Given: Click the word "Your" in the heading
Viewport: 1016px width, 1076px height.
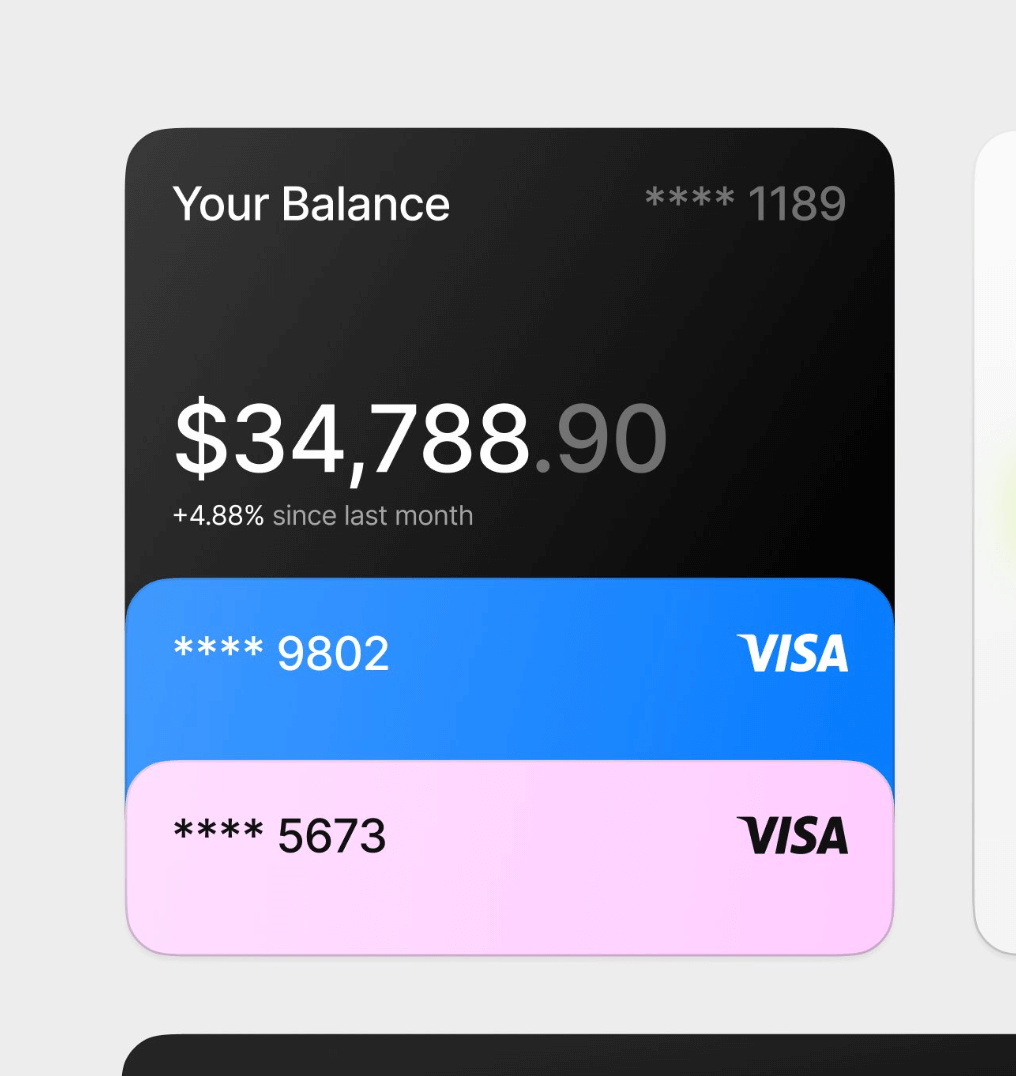Looking at the screenshot, I should [221, 204].
